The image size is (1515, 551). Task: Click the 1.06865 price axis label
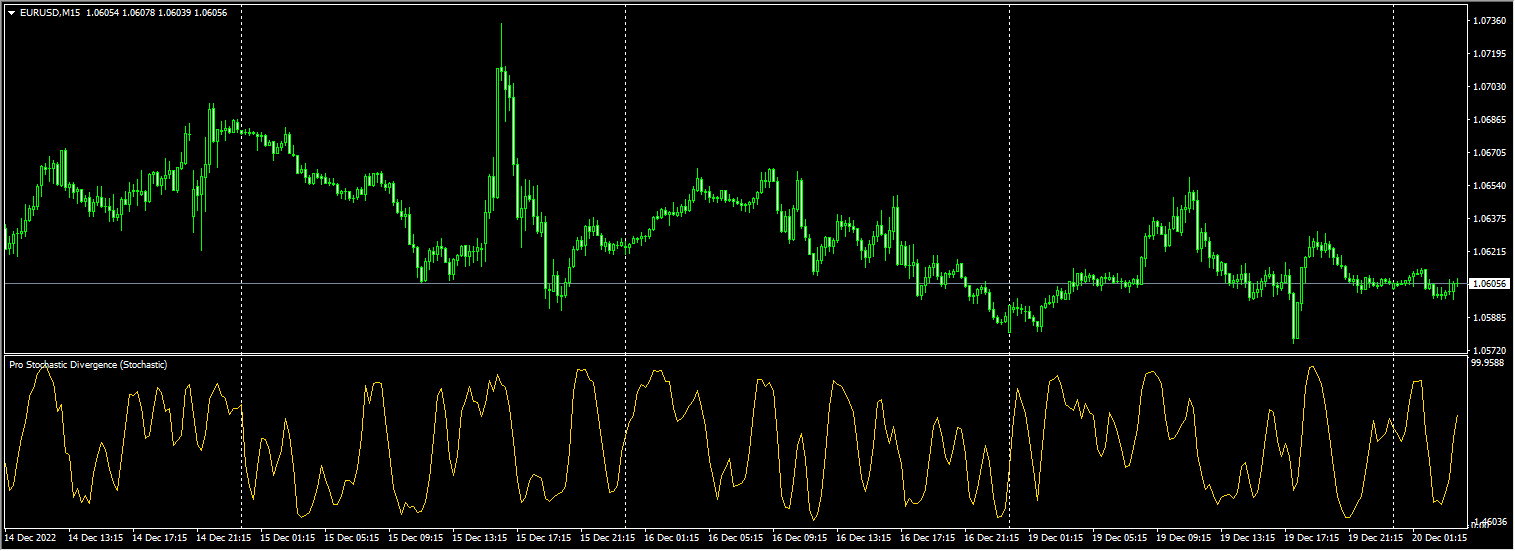[x=1490, y=120]
